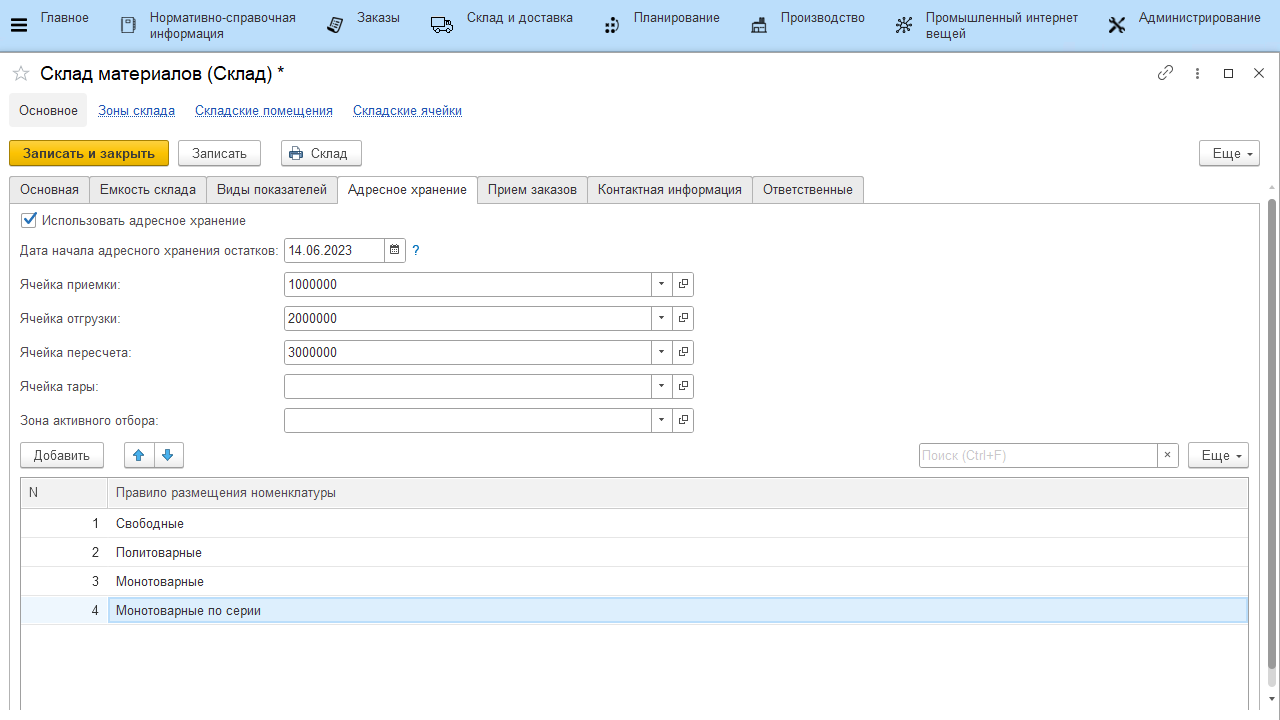Copy link to this warehouse form
Image resolution: width=1280 pixels, height=720 pixels.
click(x=1165, y=73)
